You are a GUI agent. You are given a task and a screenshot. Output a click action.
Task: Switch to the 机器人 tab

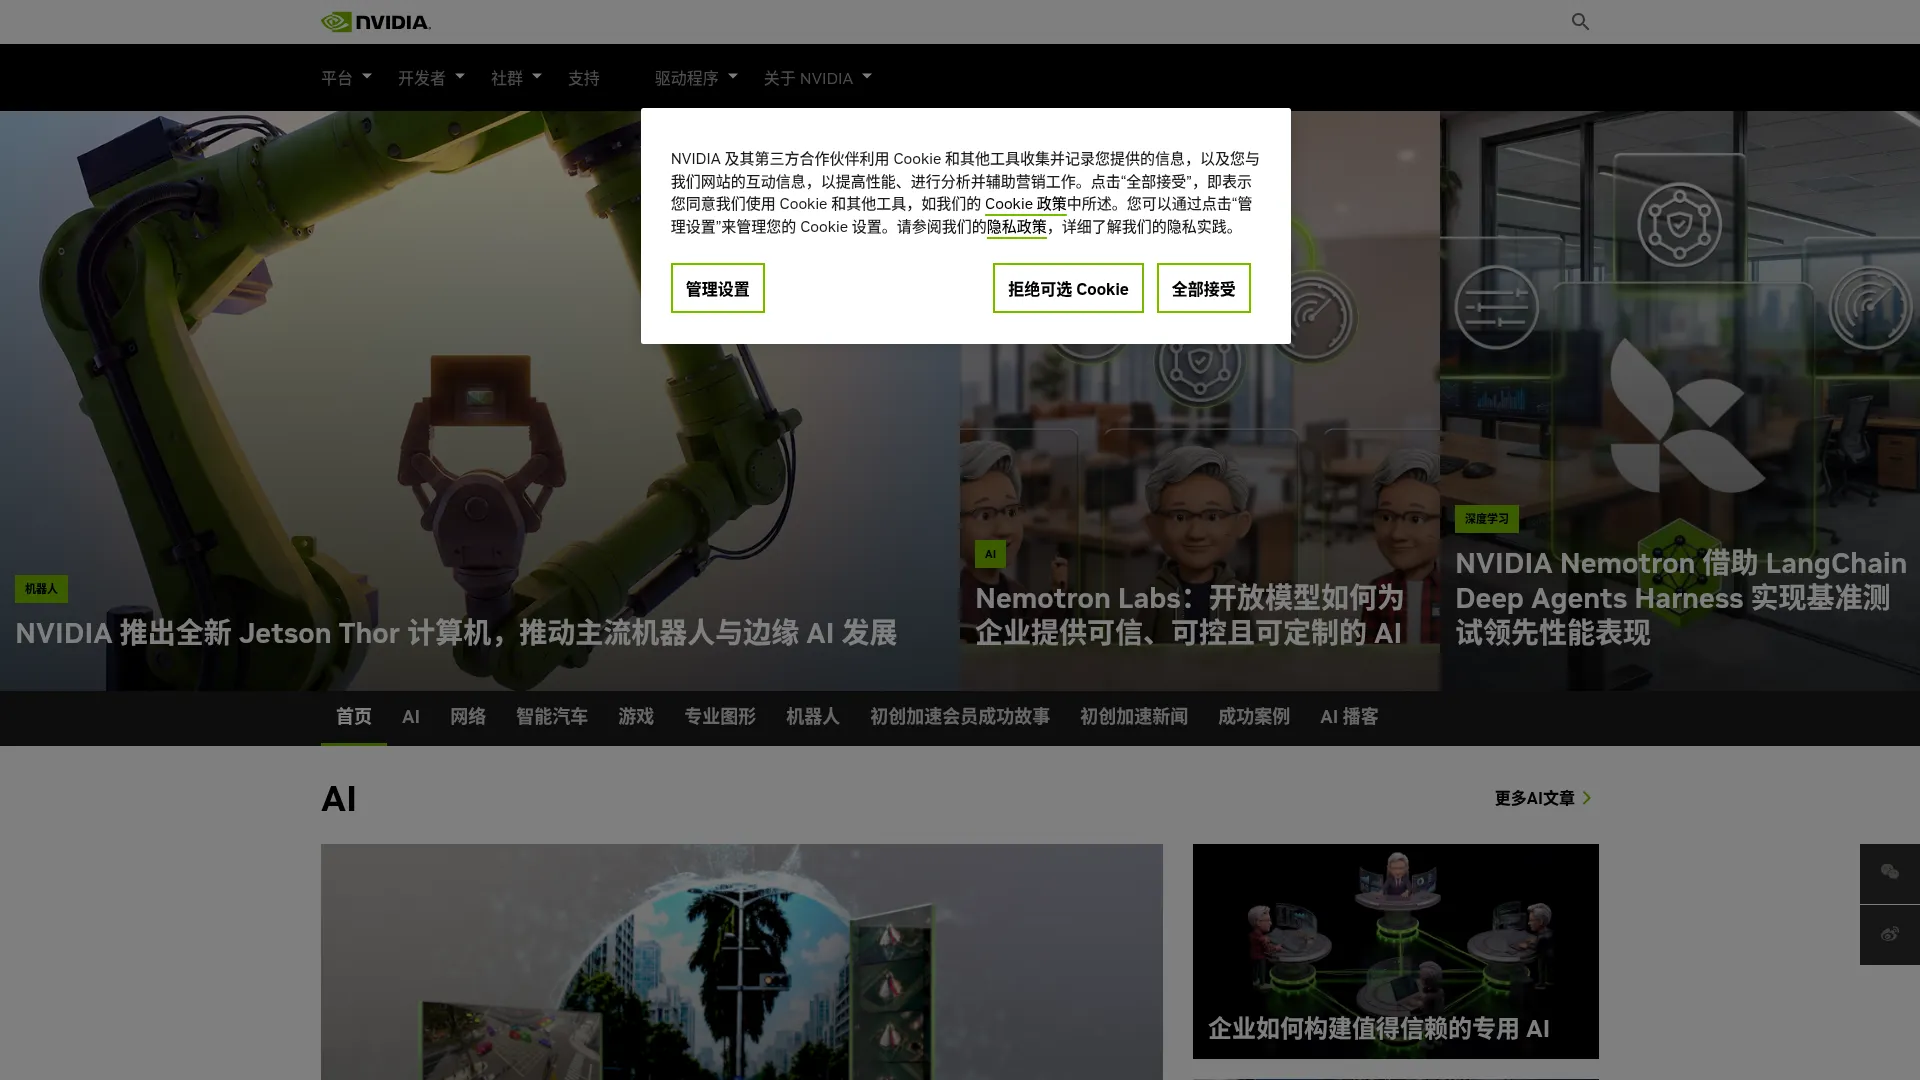click(x=813, y=717)
